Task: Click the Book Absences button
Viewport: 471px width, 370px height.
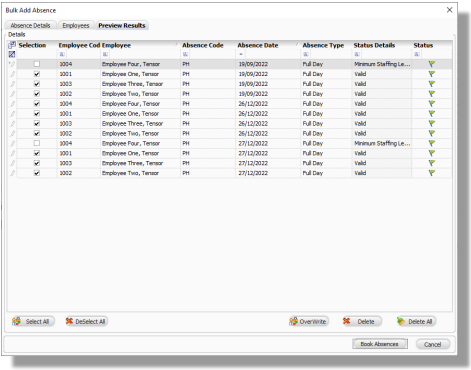Action: point(380,344)
